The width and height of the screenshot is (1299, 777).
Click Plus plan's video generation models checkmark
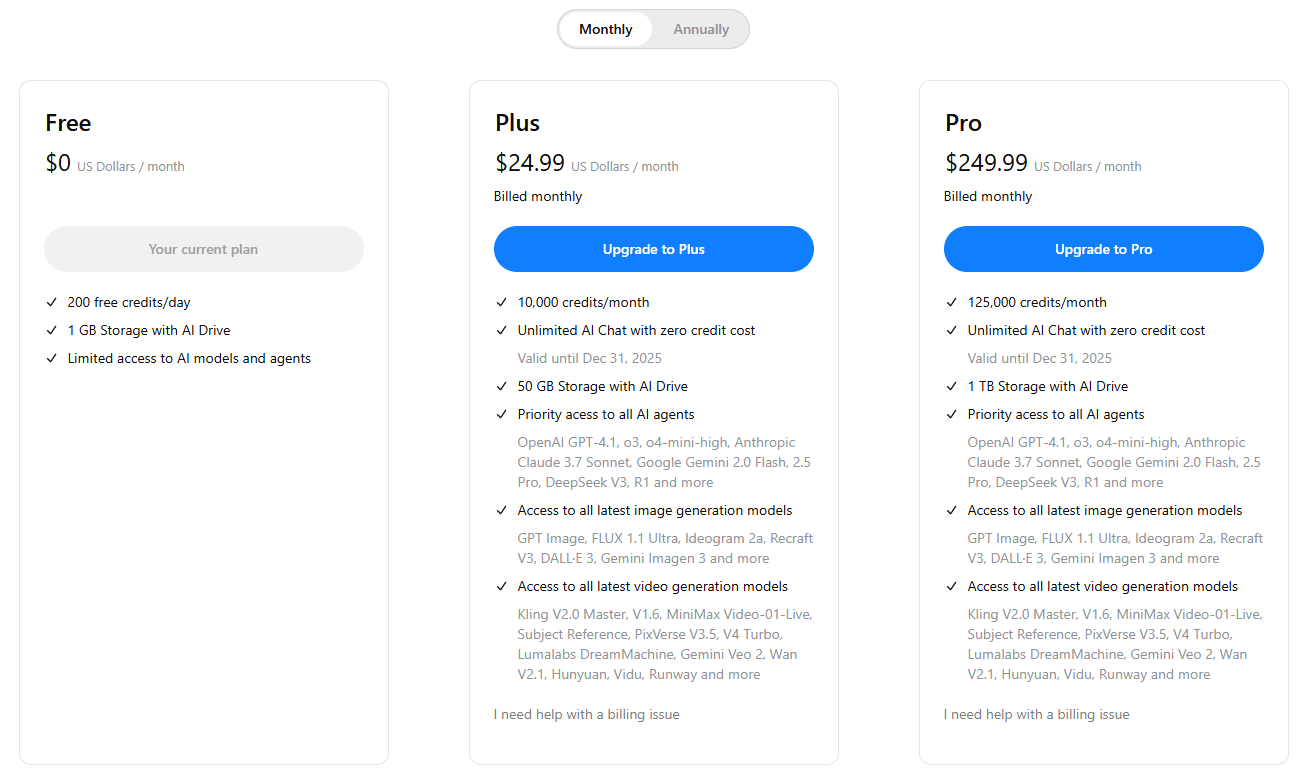[x=502, y=586]
